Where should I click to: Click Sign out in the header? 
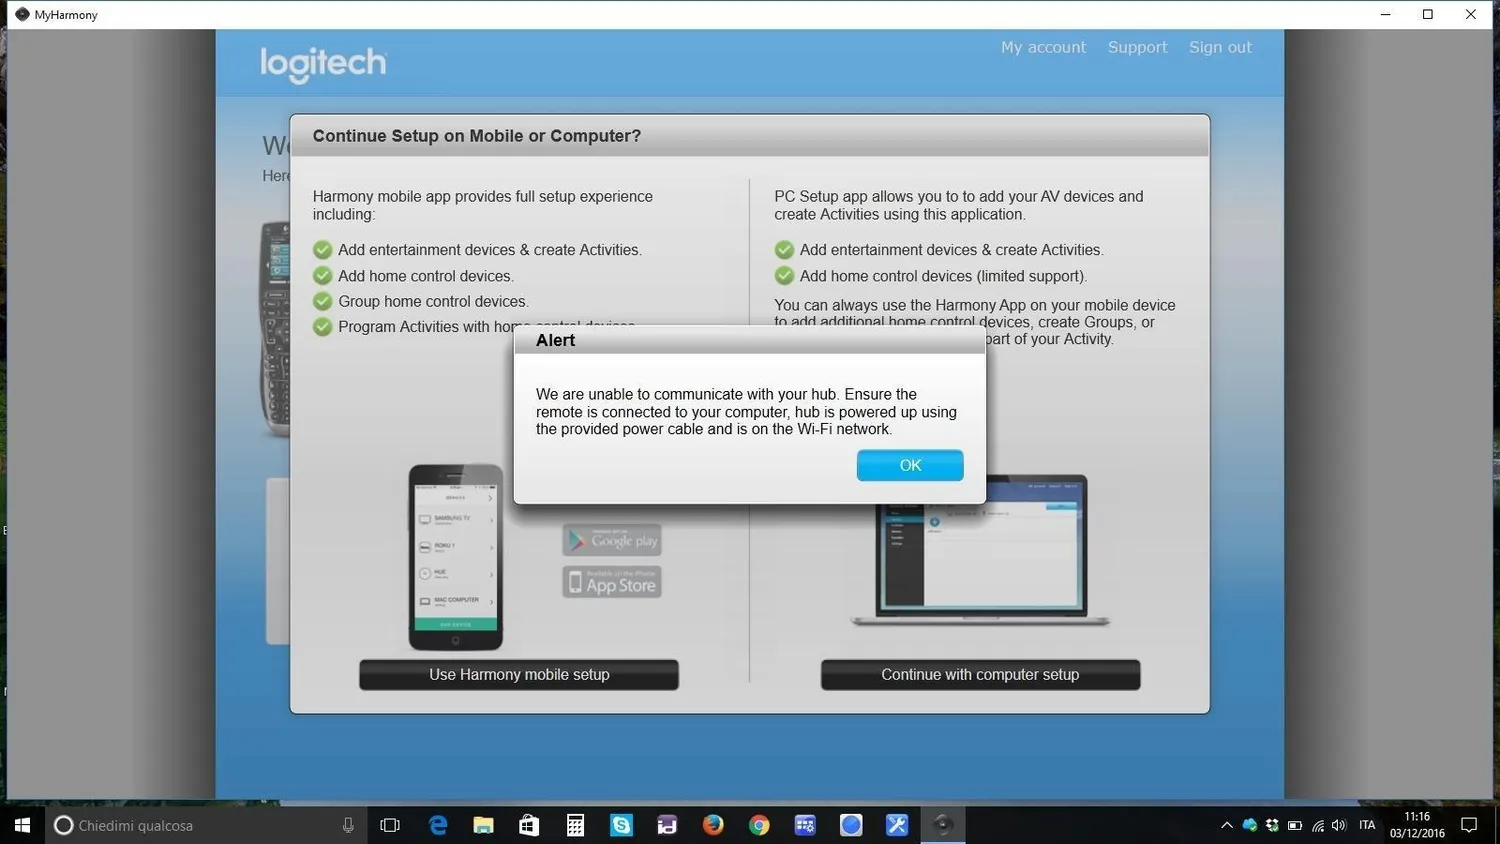pos(1220,47)
